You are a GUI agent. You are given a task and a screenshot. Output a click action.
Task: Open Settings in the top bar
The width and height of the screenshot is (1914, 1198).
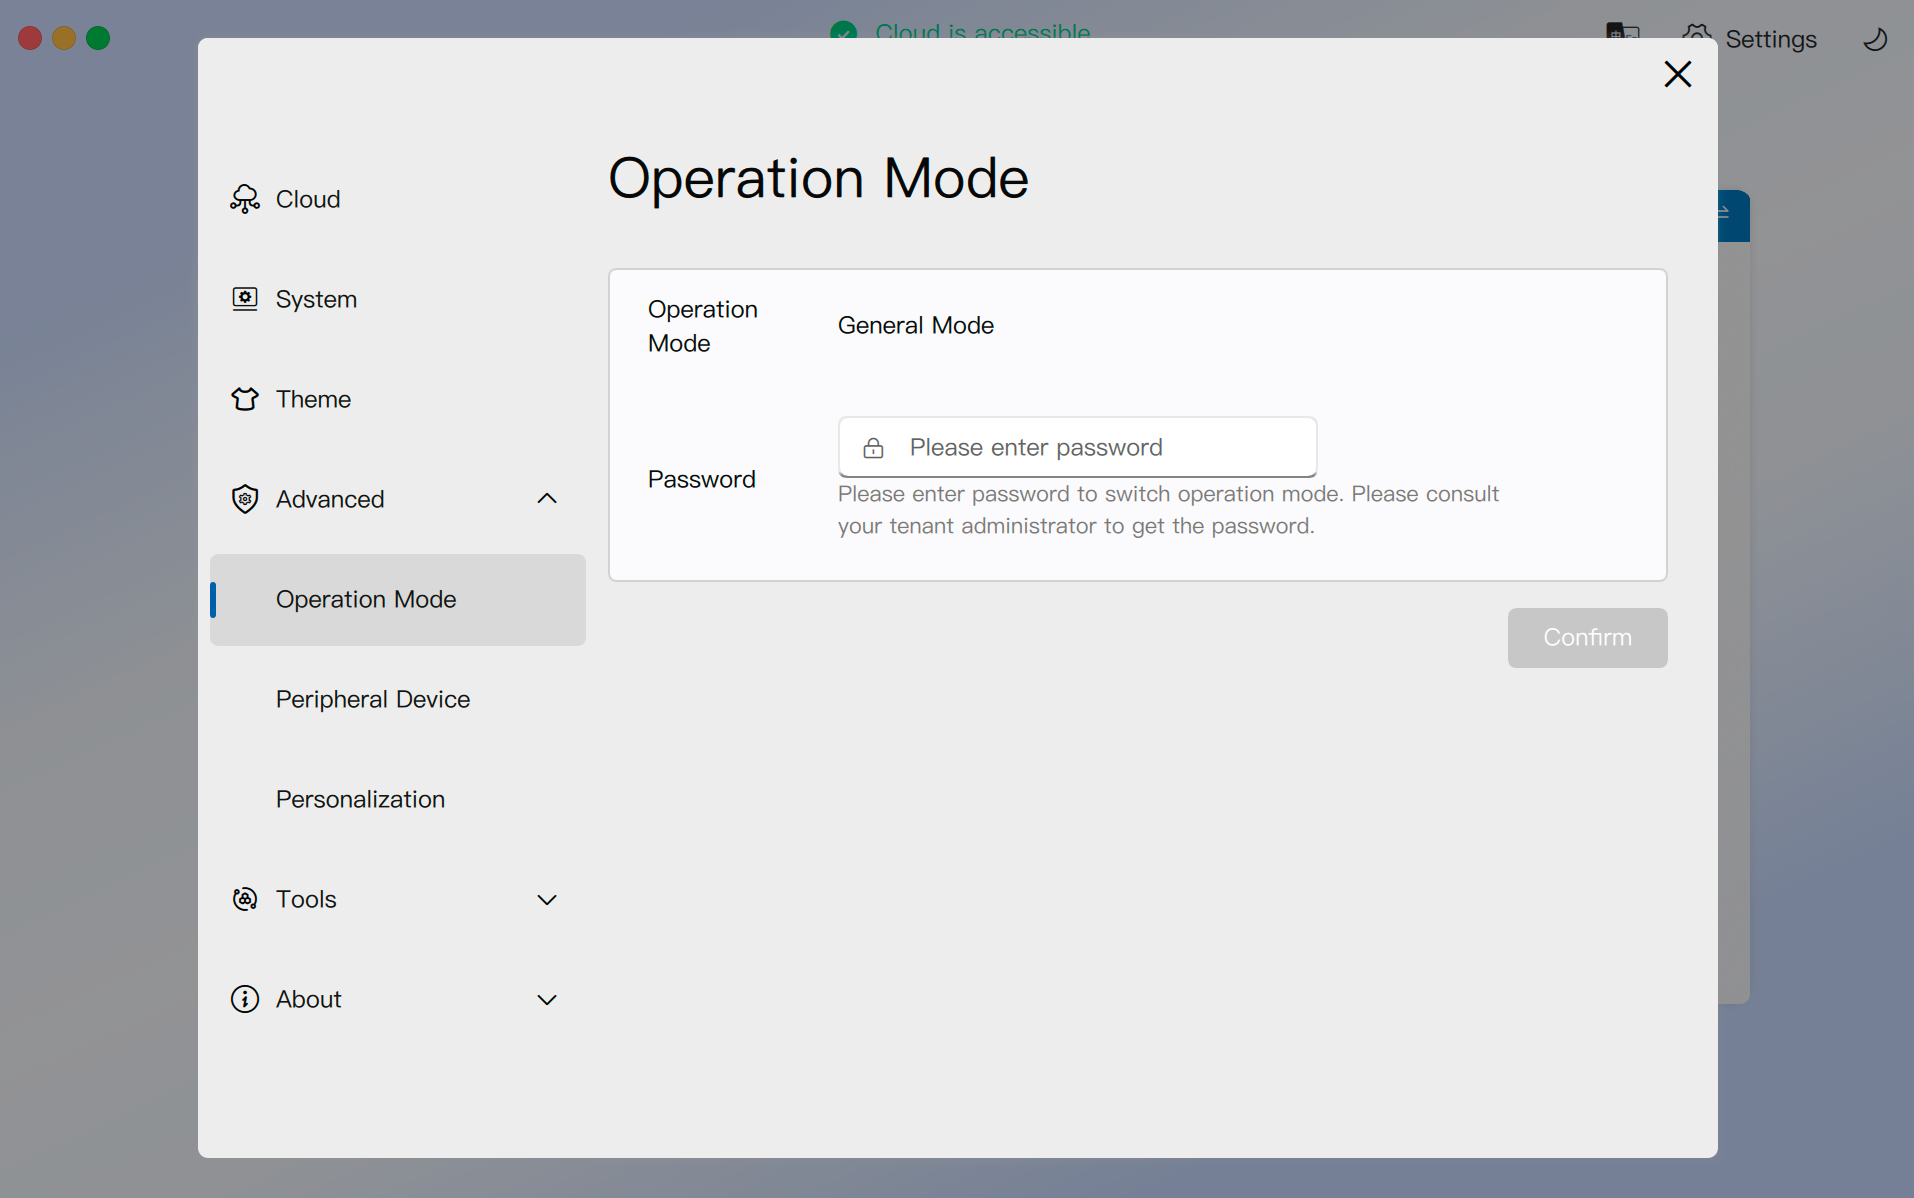[1769, 39]
